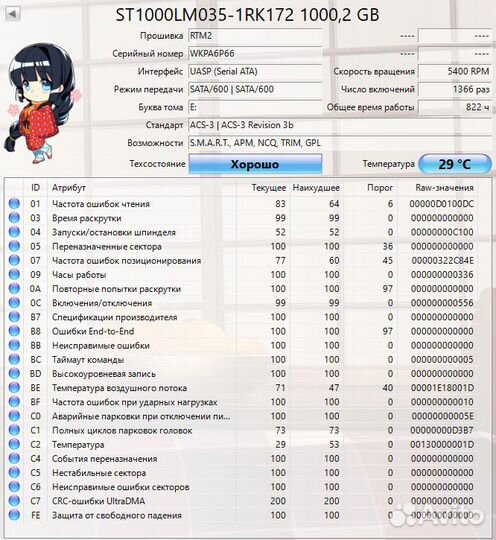This screenshot has height=540, width=496.
Task: Click the ID column header
Action: [x=35, y=188]
